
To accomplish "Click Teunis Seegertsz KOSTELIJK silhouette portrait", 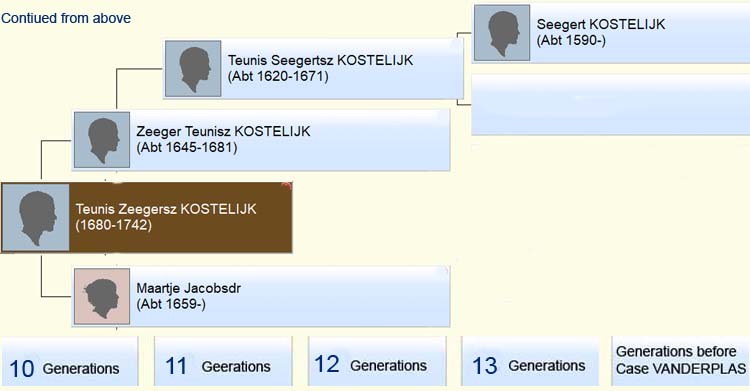I will point(193,68).
